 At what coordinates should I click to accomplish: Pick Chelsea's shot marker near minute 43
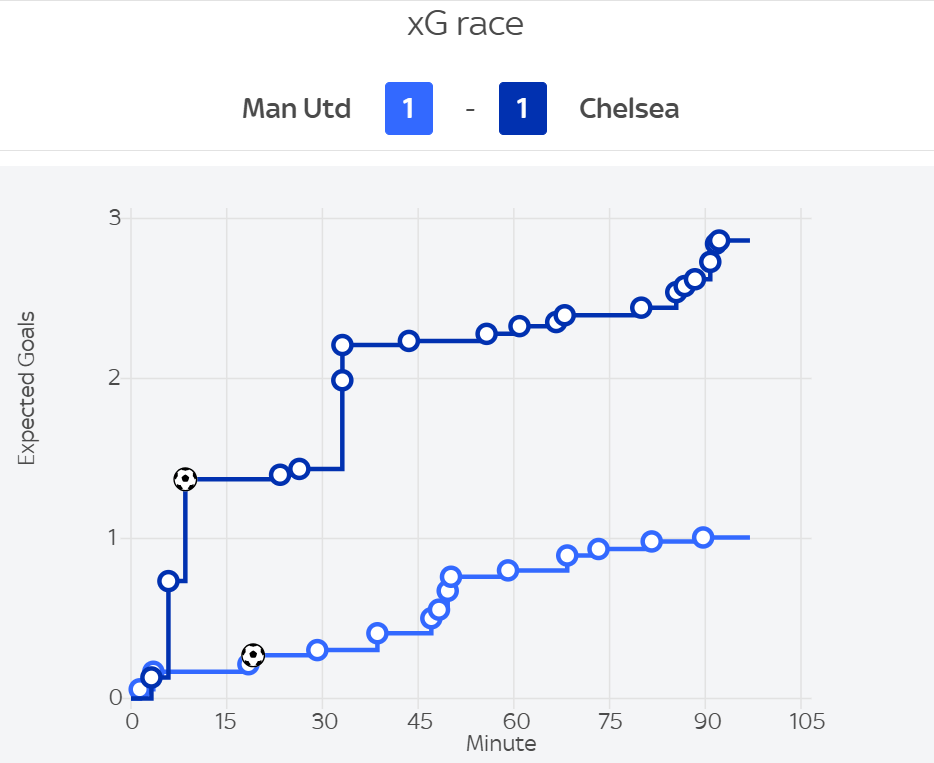pyautogui.click(x=408, y=341)
